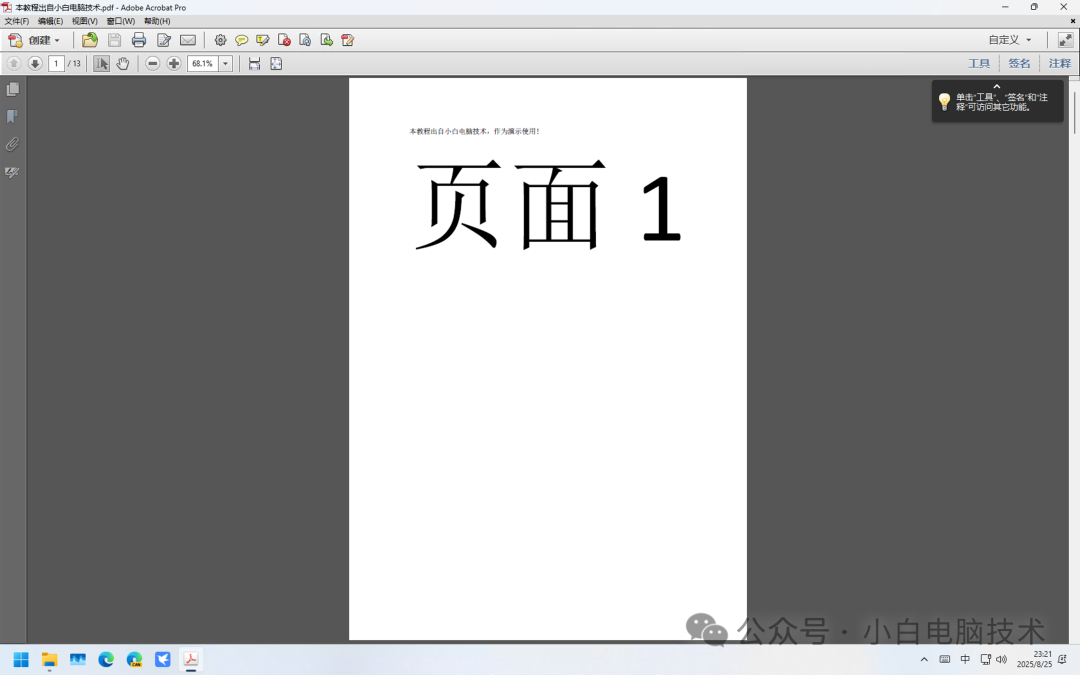1080x675 pixels.
Task: Open Microsoft Edge from taskbar
Action: point(106,660)
